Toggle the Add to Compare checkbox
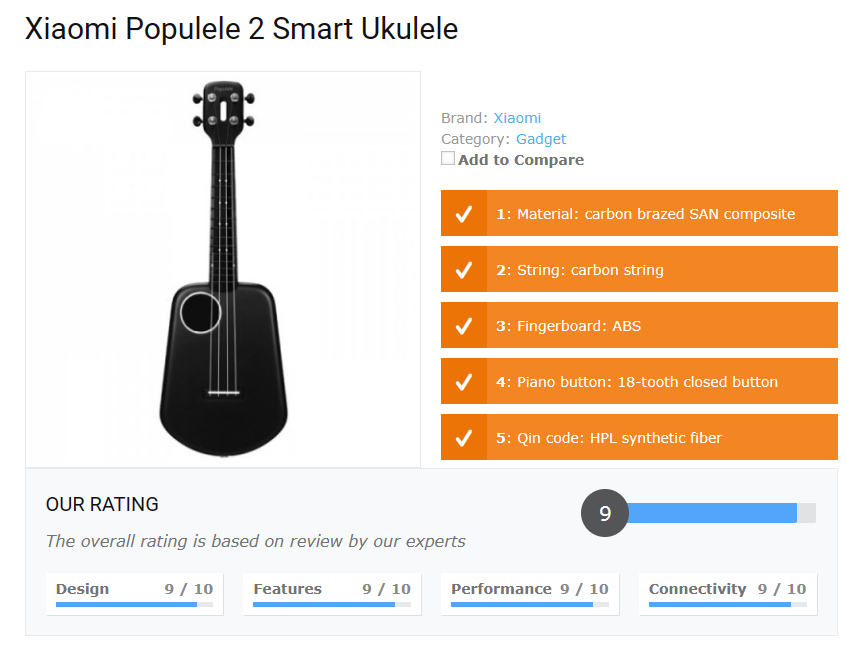 point(448,157)
